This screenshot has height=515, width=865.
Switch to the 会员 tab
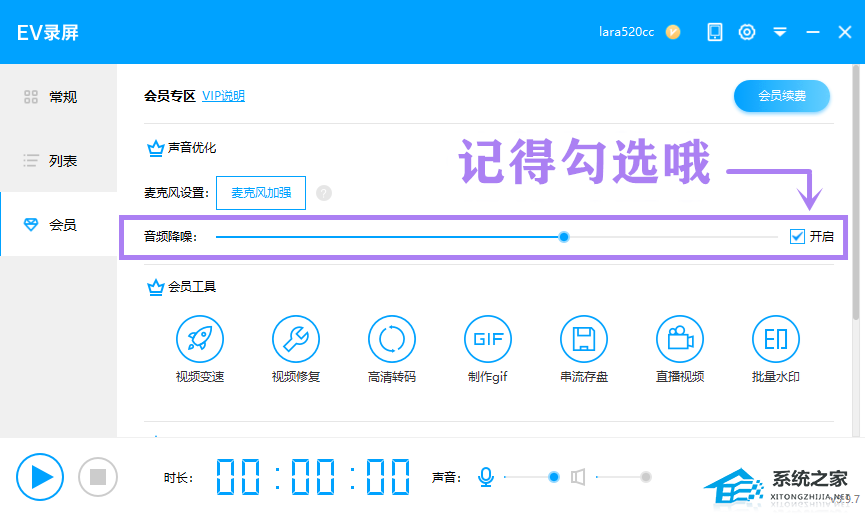coord(58,224)
